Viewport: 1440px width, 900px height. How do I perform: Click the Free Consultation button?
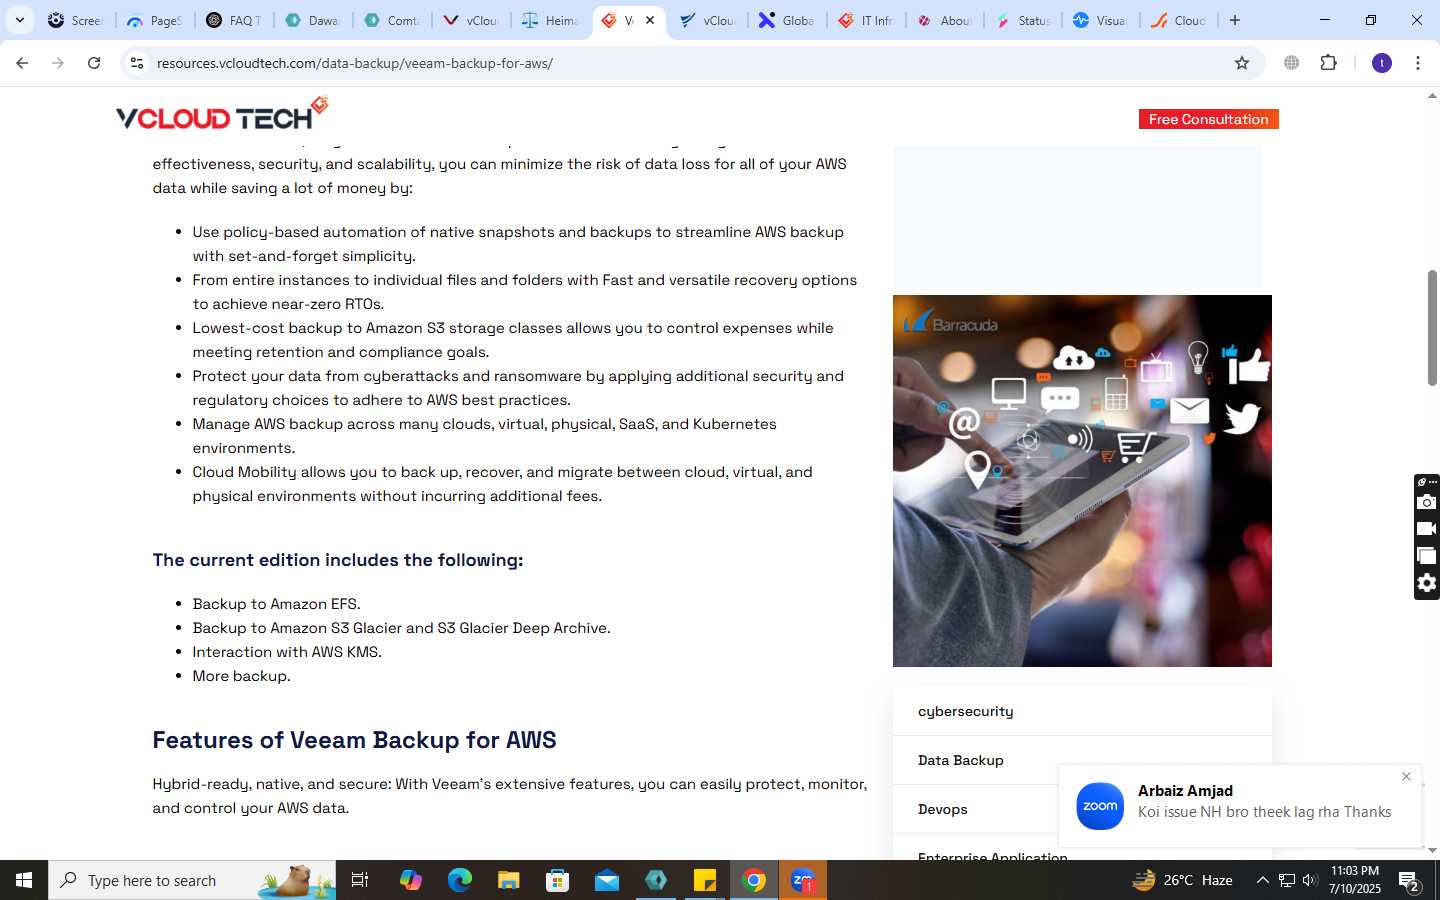tap(1208, 119)
